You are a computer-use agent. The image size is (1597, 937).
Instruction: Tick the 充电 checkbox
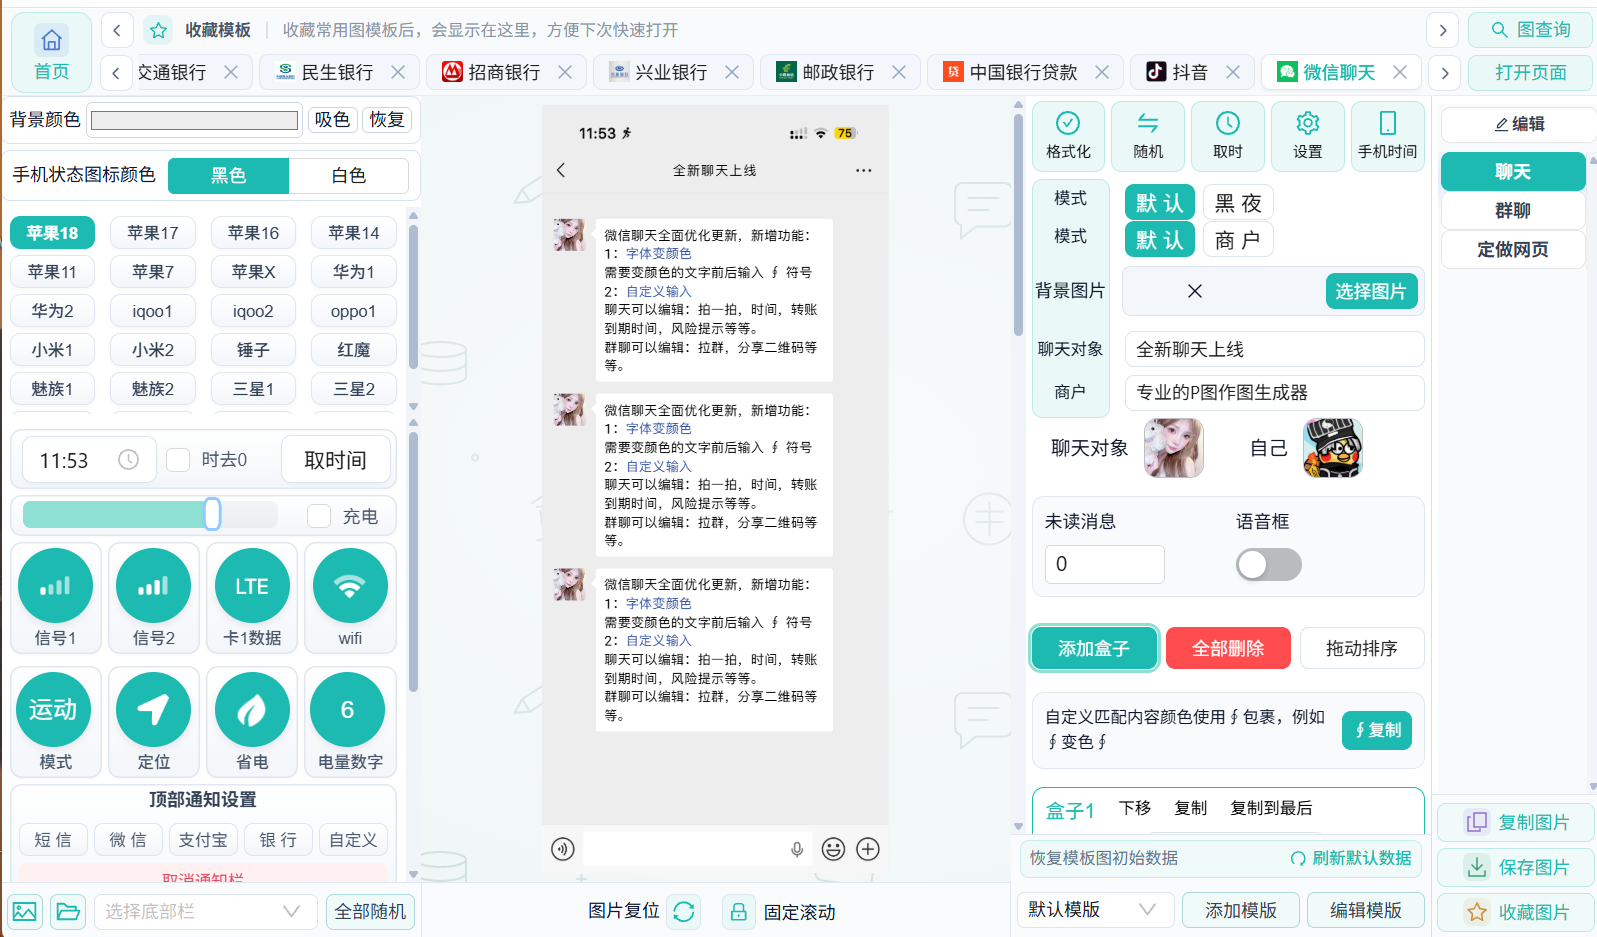319,516
